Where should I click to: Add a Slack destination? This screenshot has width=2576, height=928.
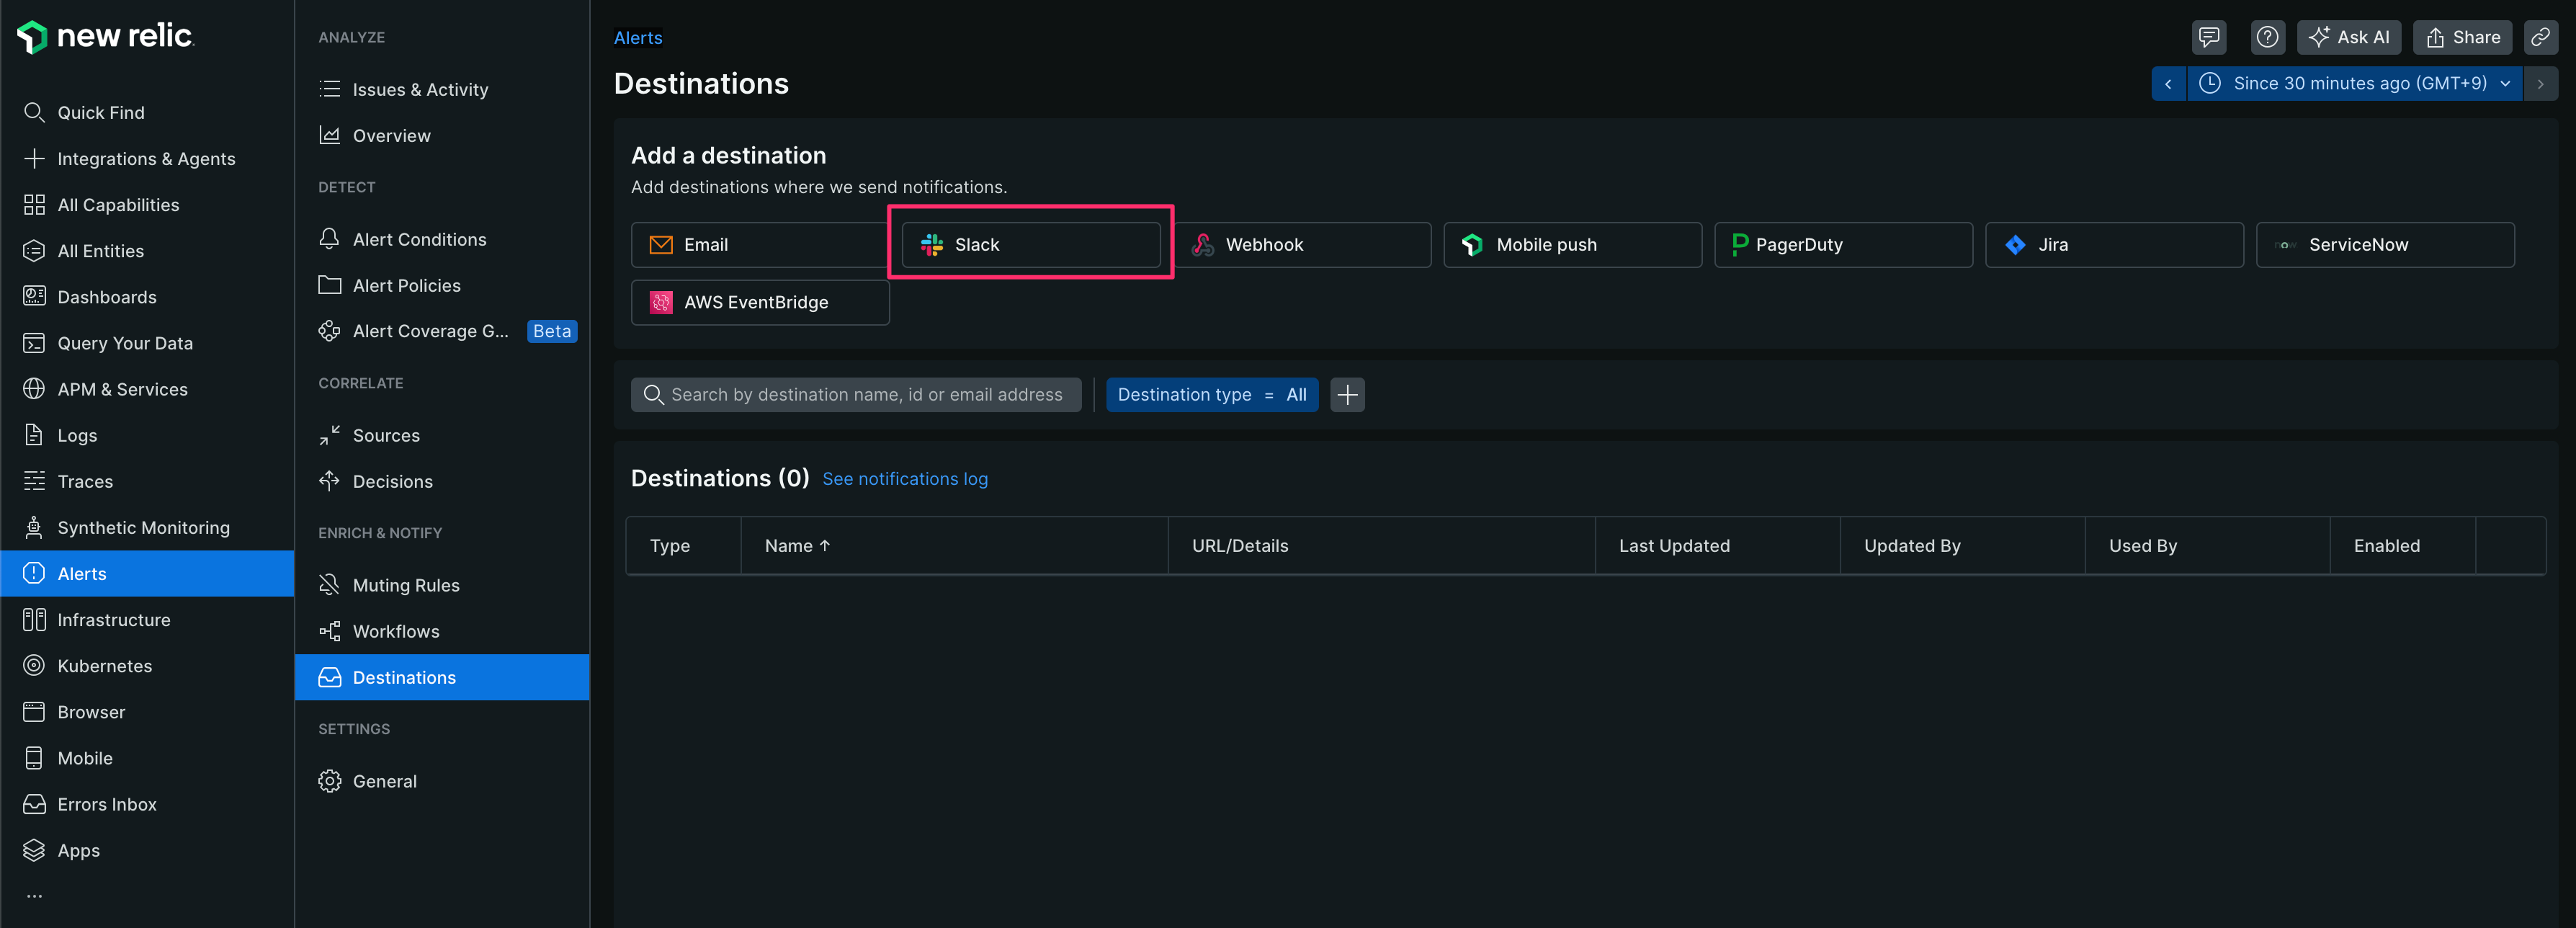point(1030,244)
